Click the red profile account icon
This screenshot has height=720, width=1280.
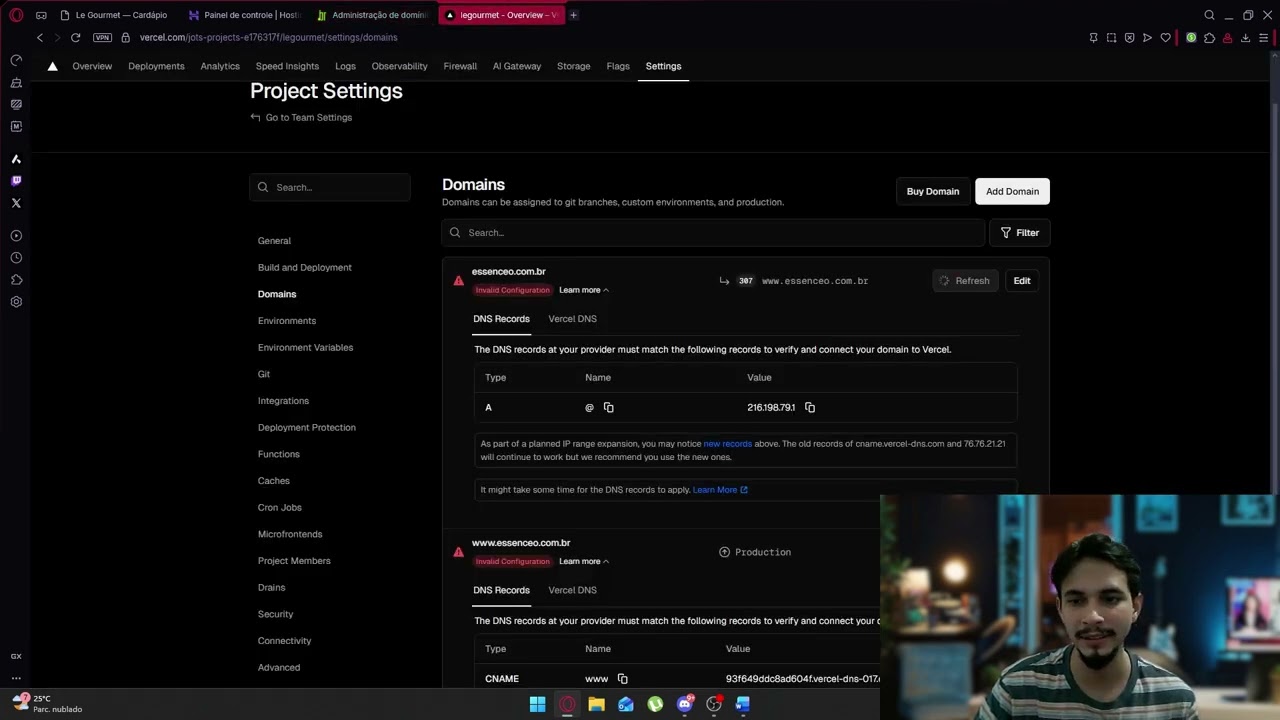pos(1227,38)
